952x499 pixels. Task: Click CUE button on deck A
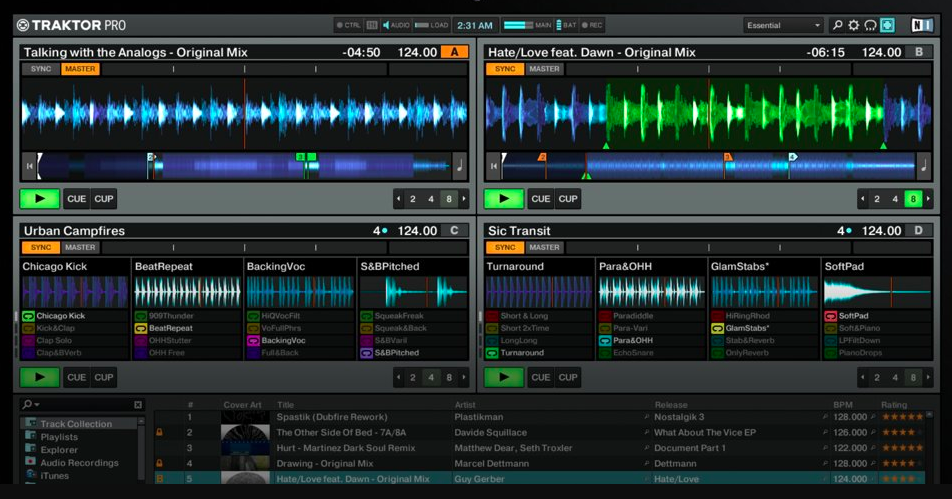coord(76,199)
